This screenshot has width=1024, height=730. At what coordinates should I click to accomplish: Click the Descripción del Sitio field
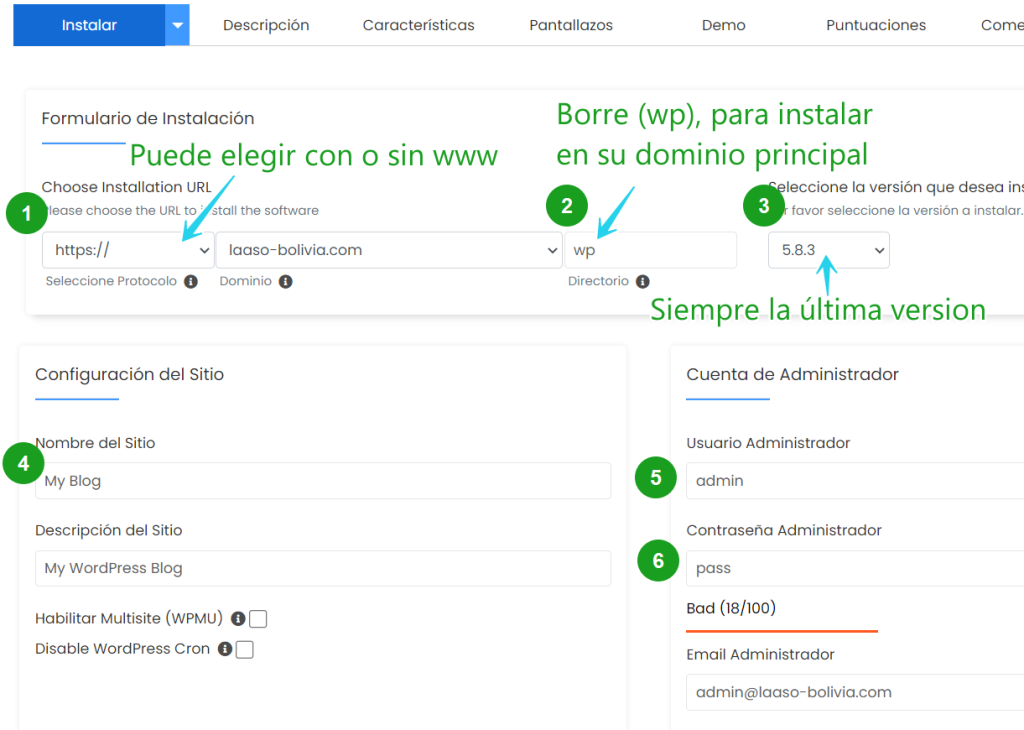[x=323, y=568]
